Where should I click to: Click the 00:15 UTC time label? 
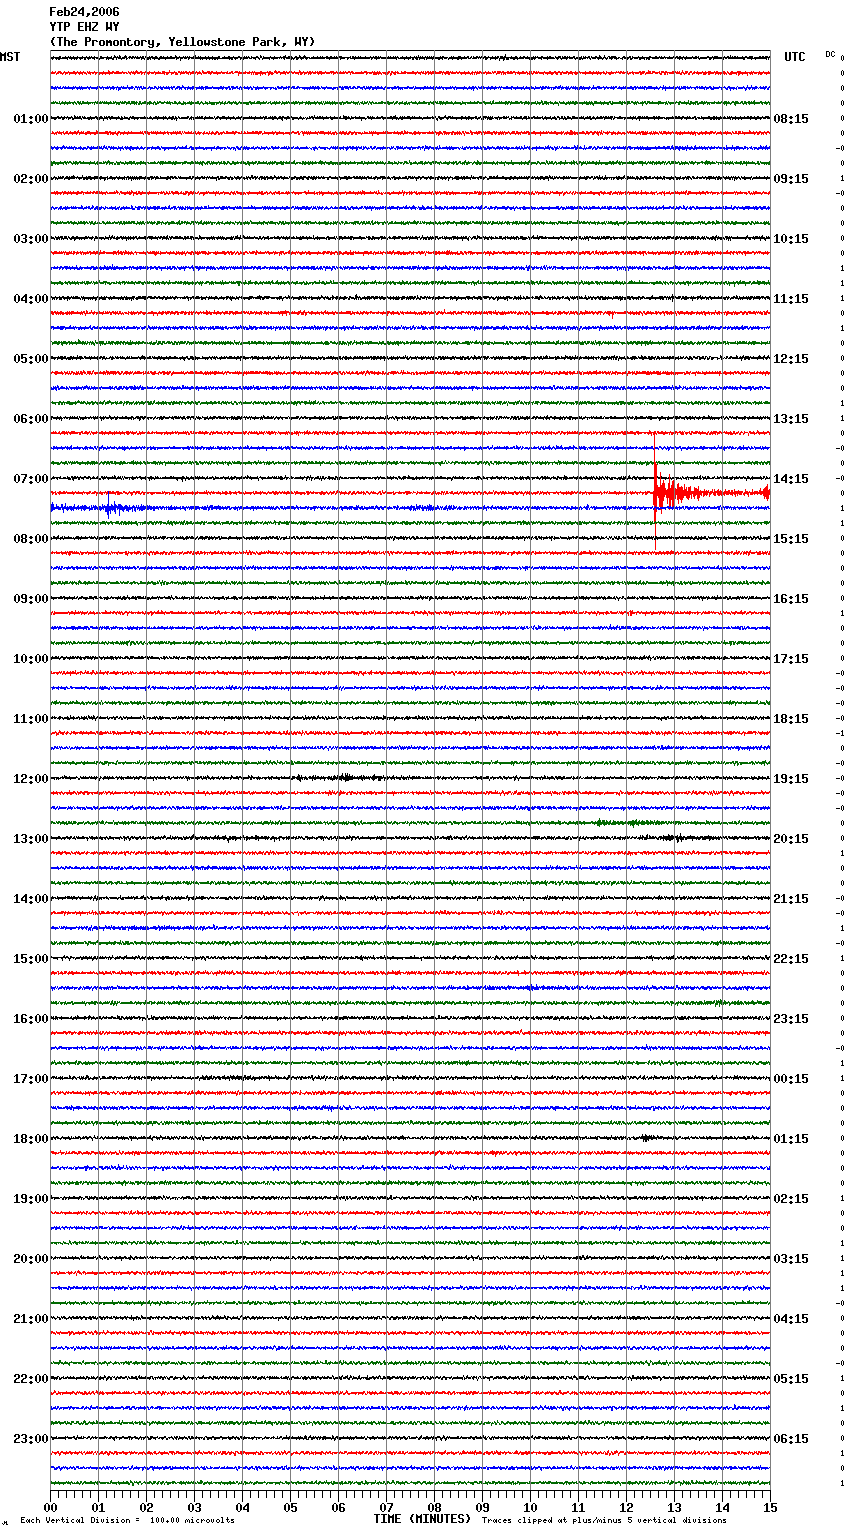point(791,1079)
